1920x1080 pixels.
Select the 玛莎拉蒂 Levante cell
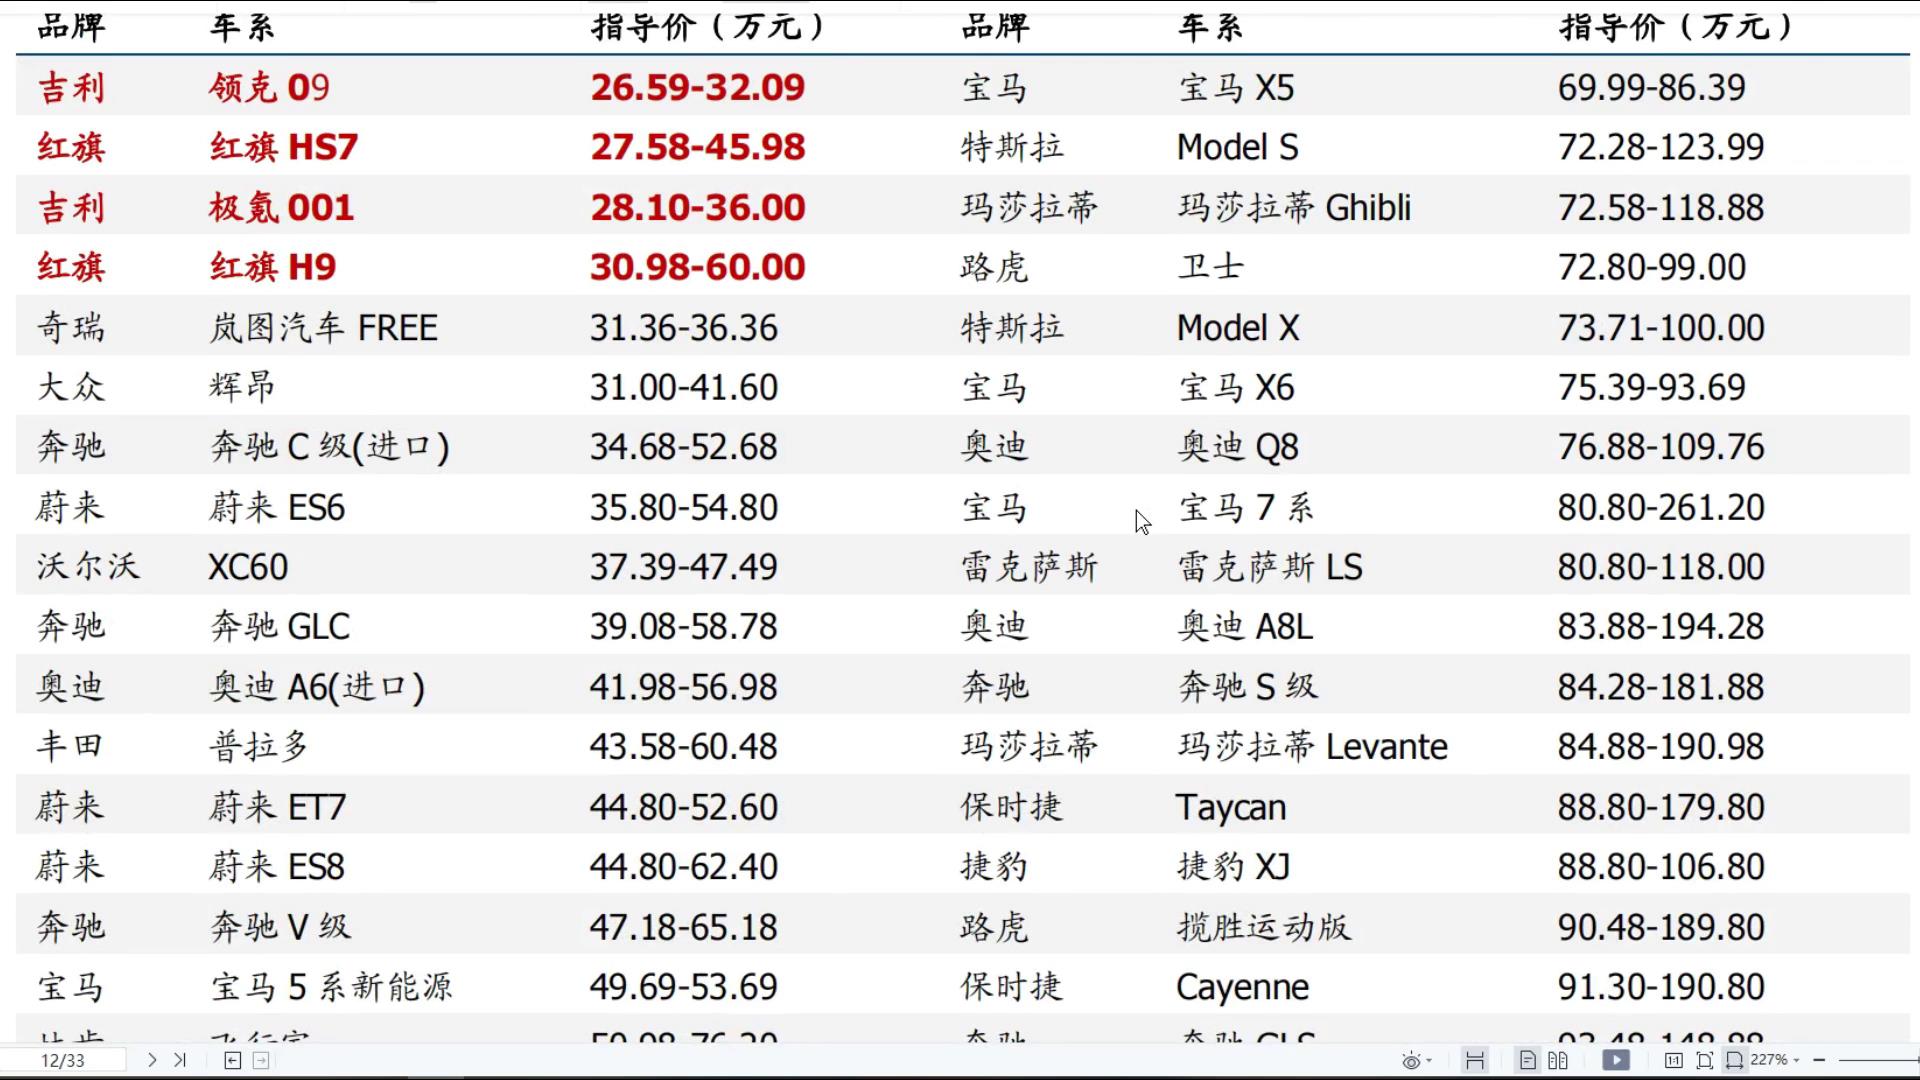click(1313, 746)
